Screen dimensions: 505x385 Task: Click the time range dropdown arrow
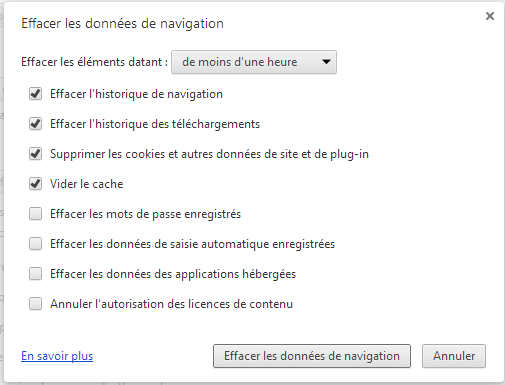(x=326, y=62)
